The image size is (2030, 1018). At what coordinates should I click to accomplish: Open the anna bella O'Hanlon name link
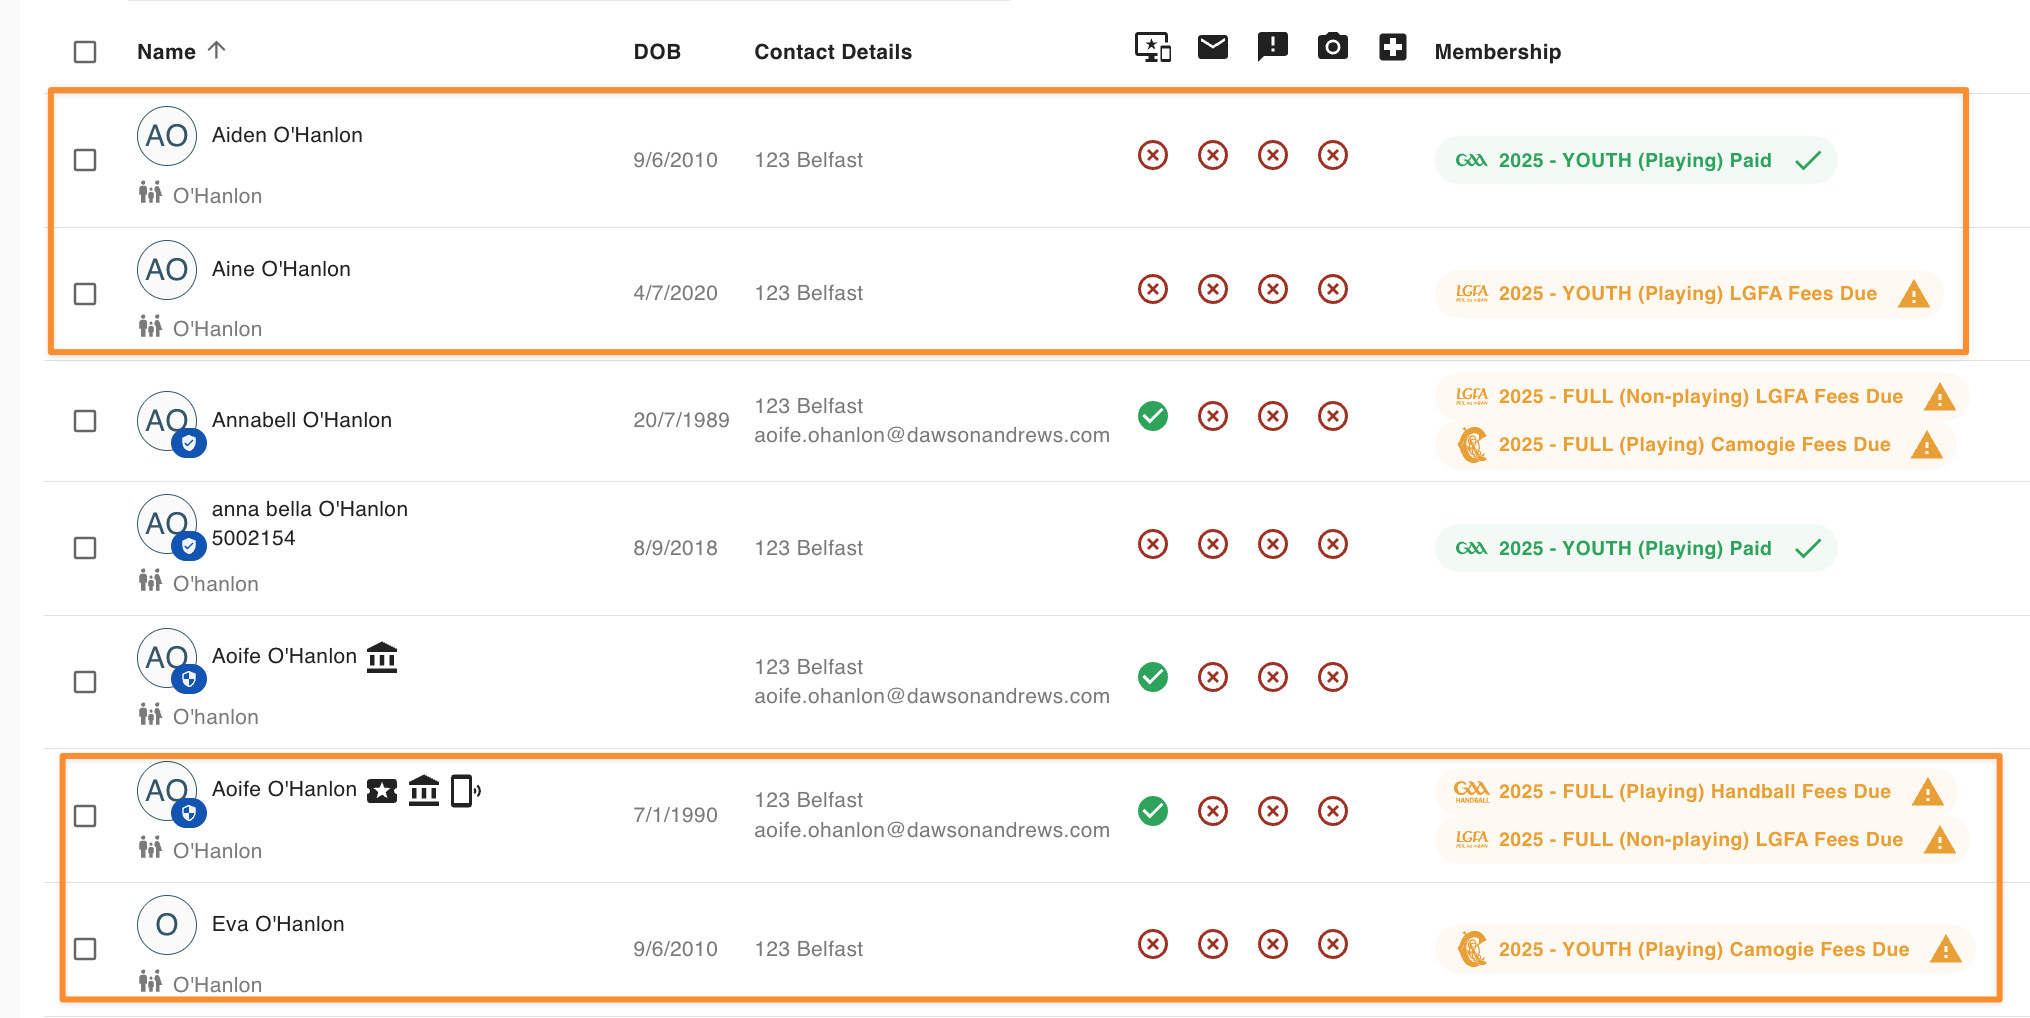(x=310, y=509)
